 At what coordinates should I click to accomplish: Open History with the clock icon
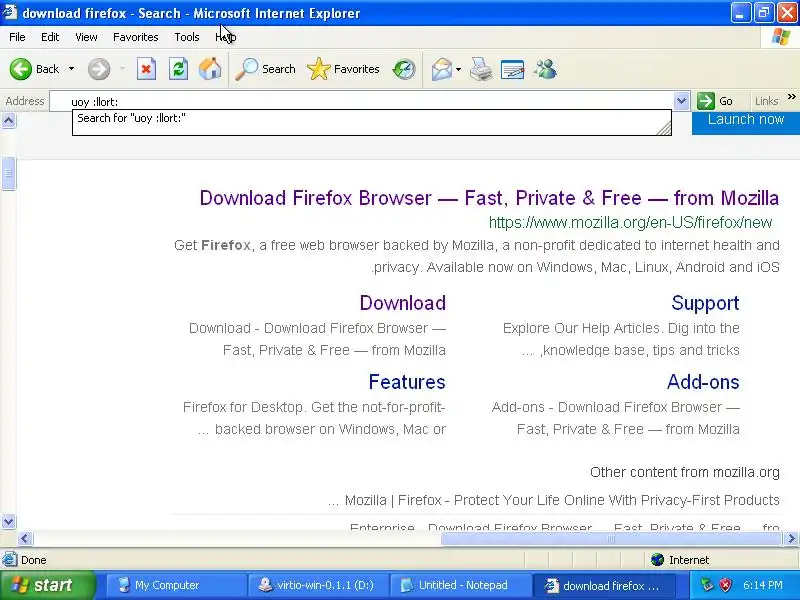pos(404,69)
